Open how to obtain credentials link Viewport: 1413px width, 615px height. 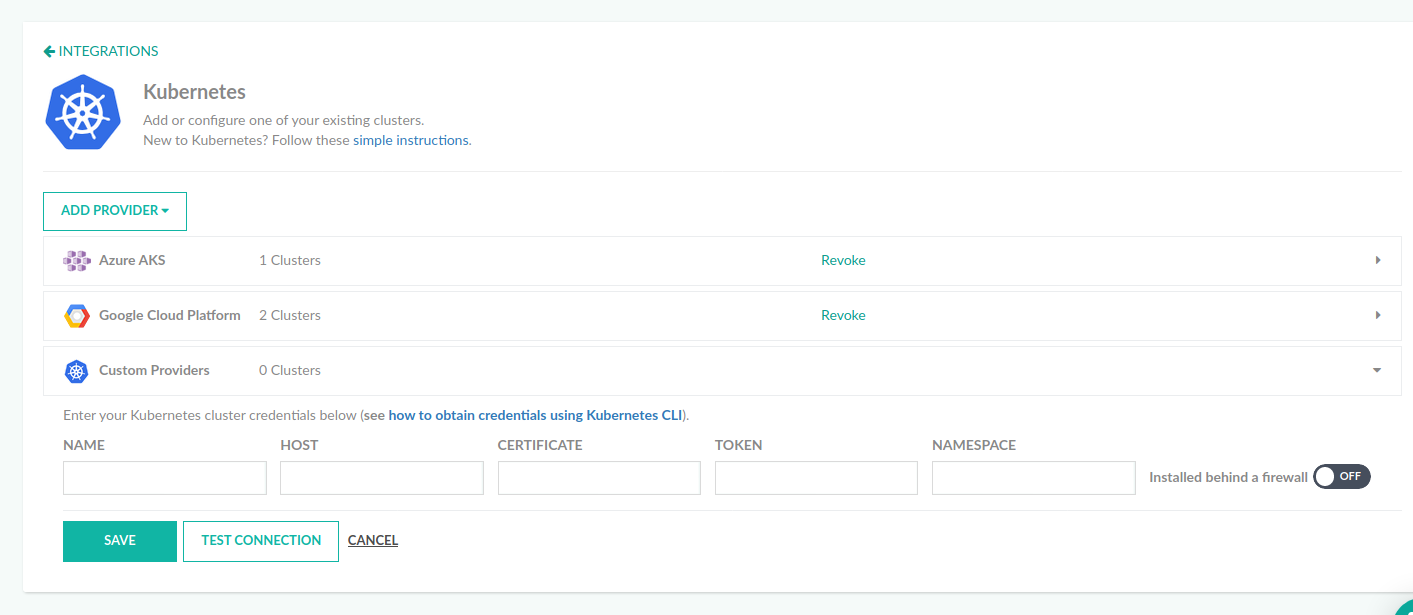pos(535,415)
